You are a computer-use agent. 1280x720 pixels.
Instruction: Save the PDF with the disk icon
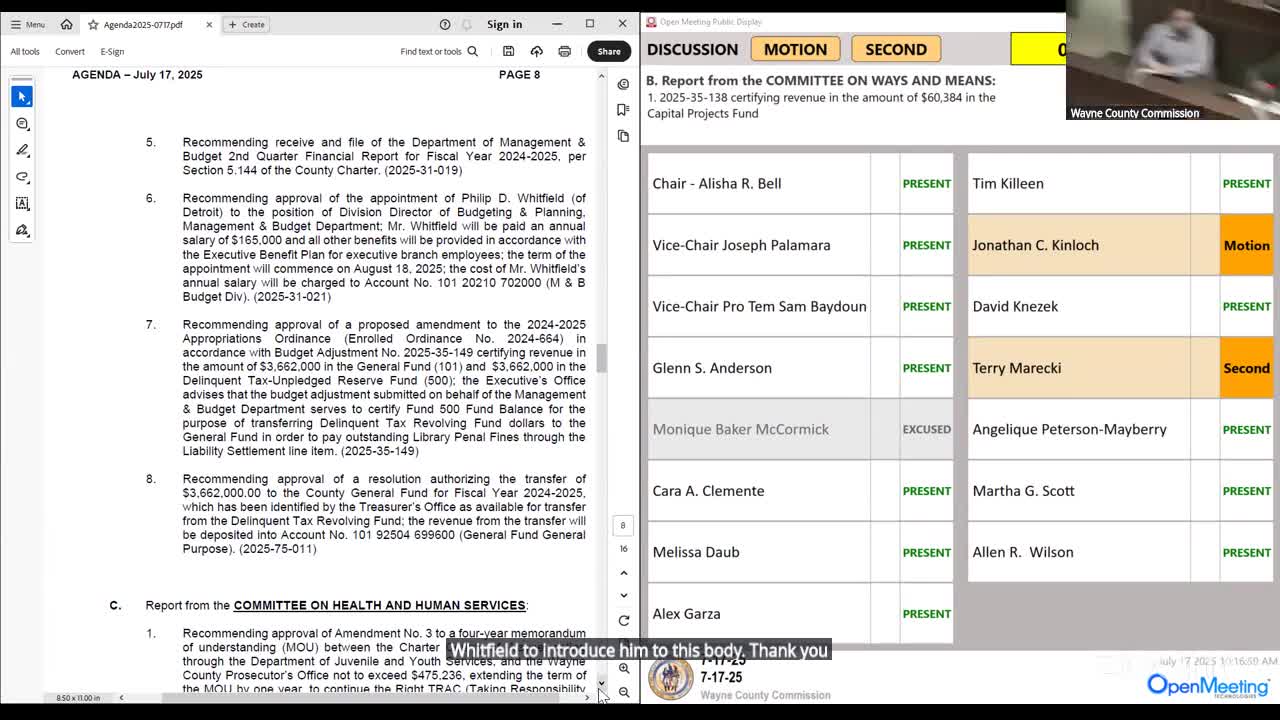508,51
